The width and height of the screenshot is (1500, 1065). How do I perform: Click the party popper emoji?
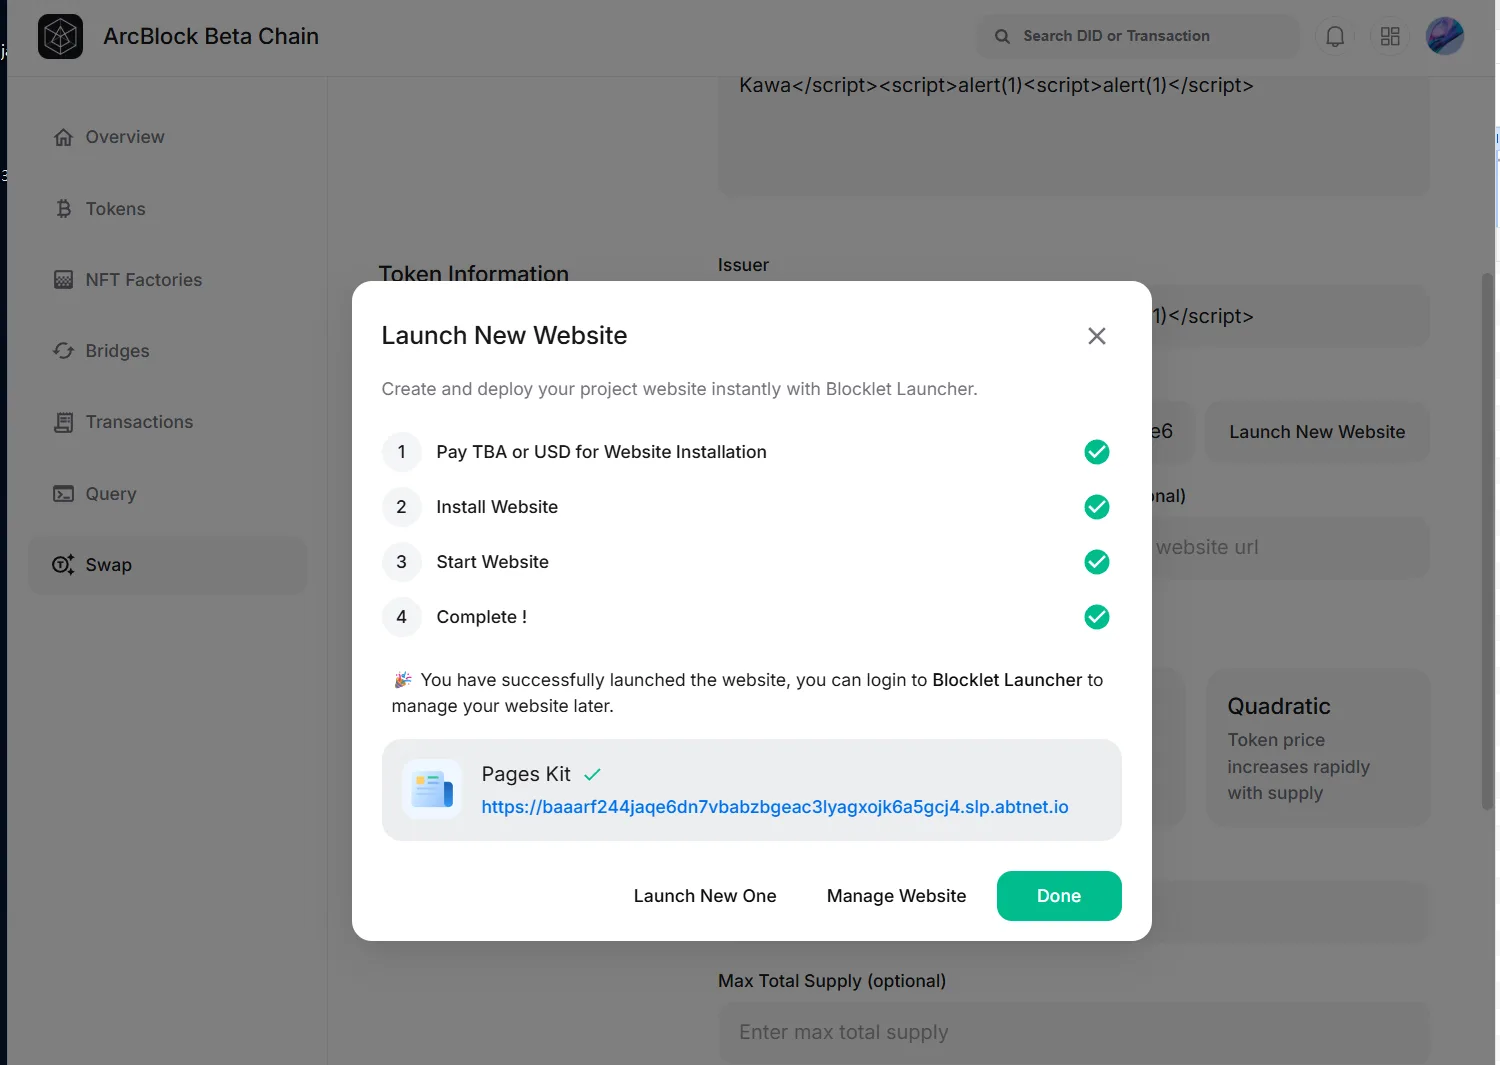(x=403, y=680)
